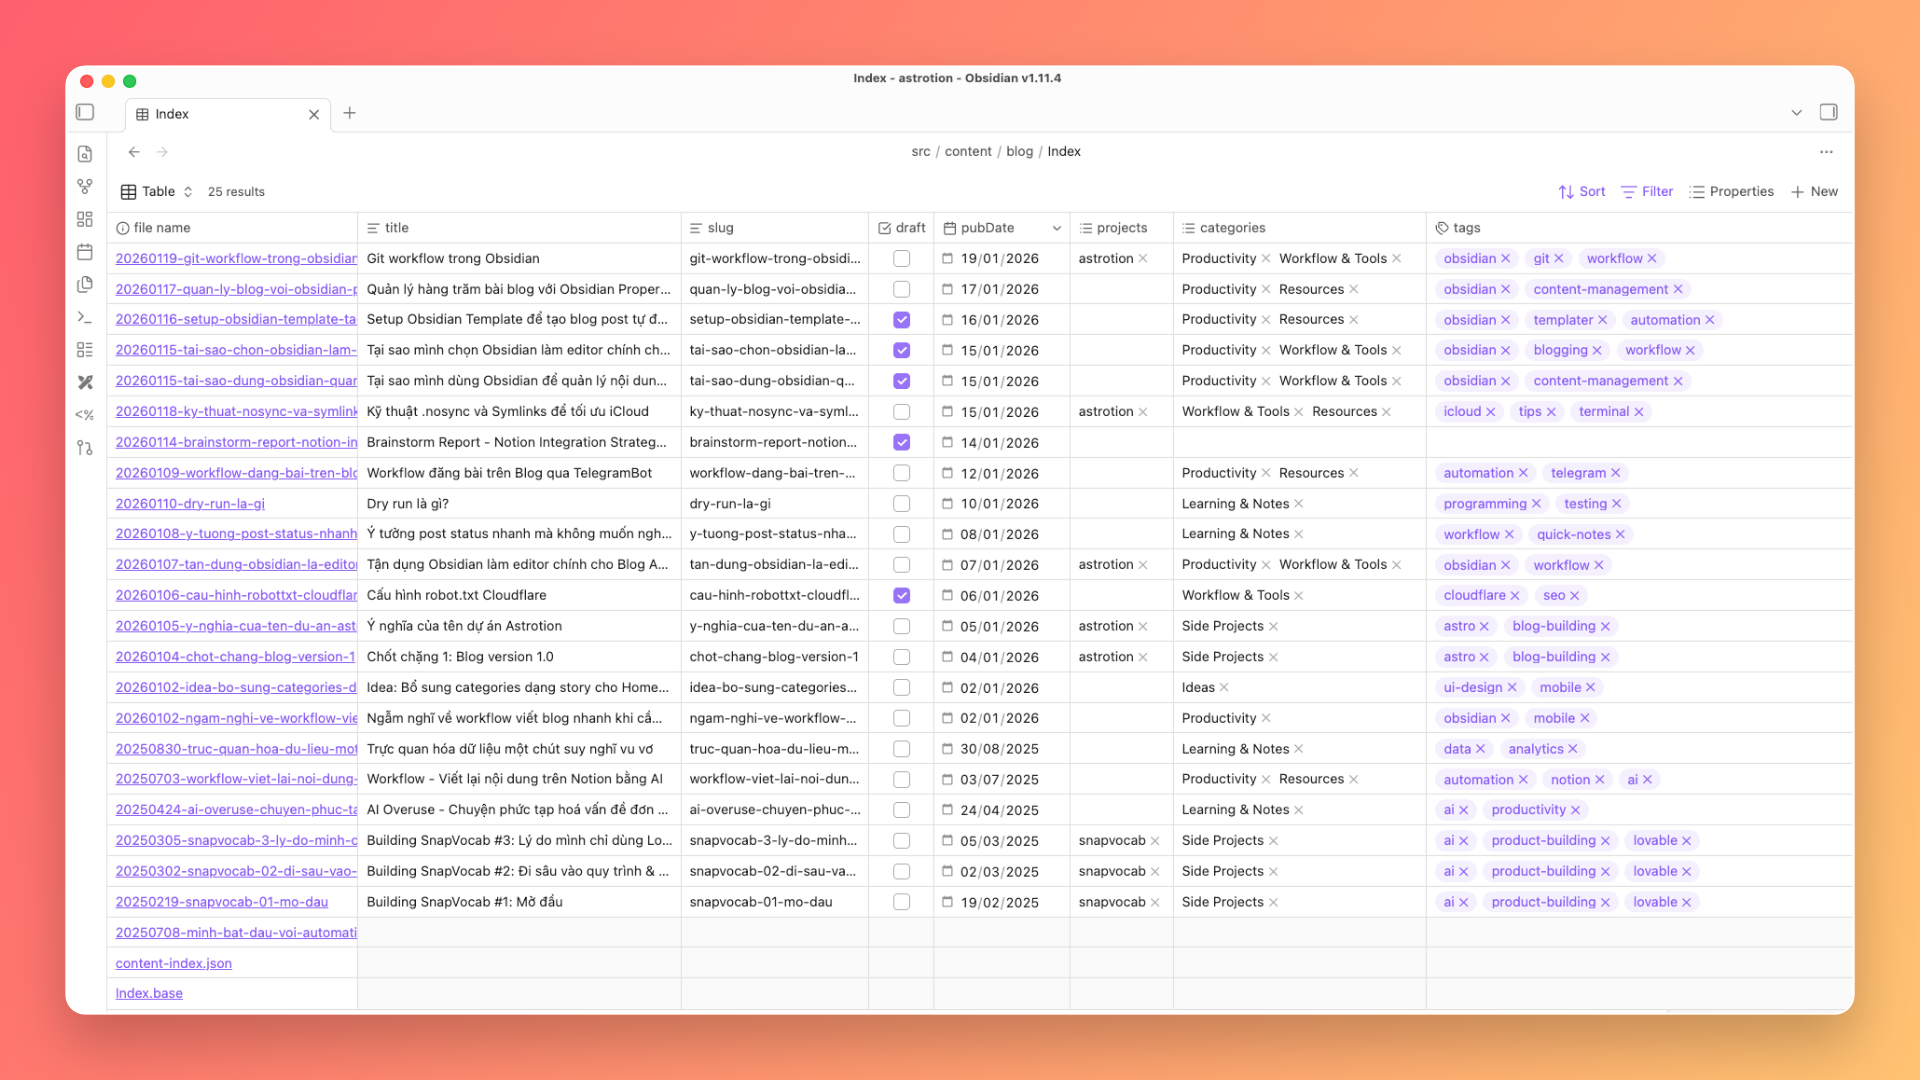Open the calendar daily note icon
The width and height of the screenshot is (1920, 1080).
coord(85,252)
